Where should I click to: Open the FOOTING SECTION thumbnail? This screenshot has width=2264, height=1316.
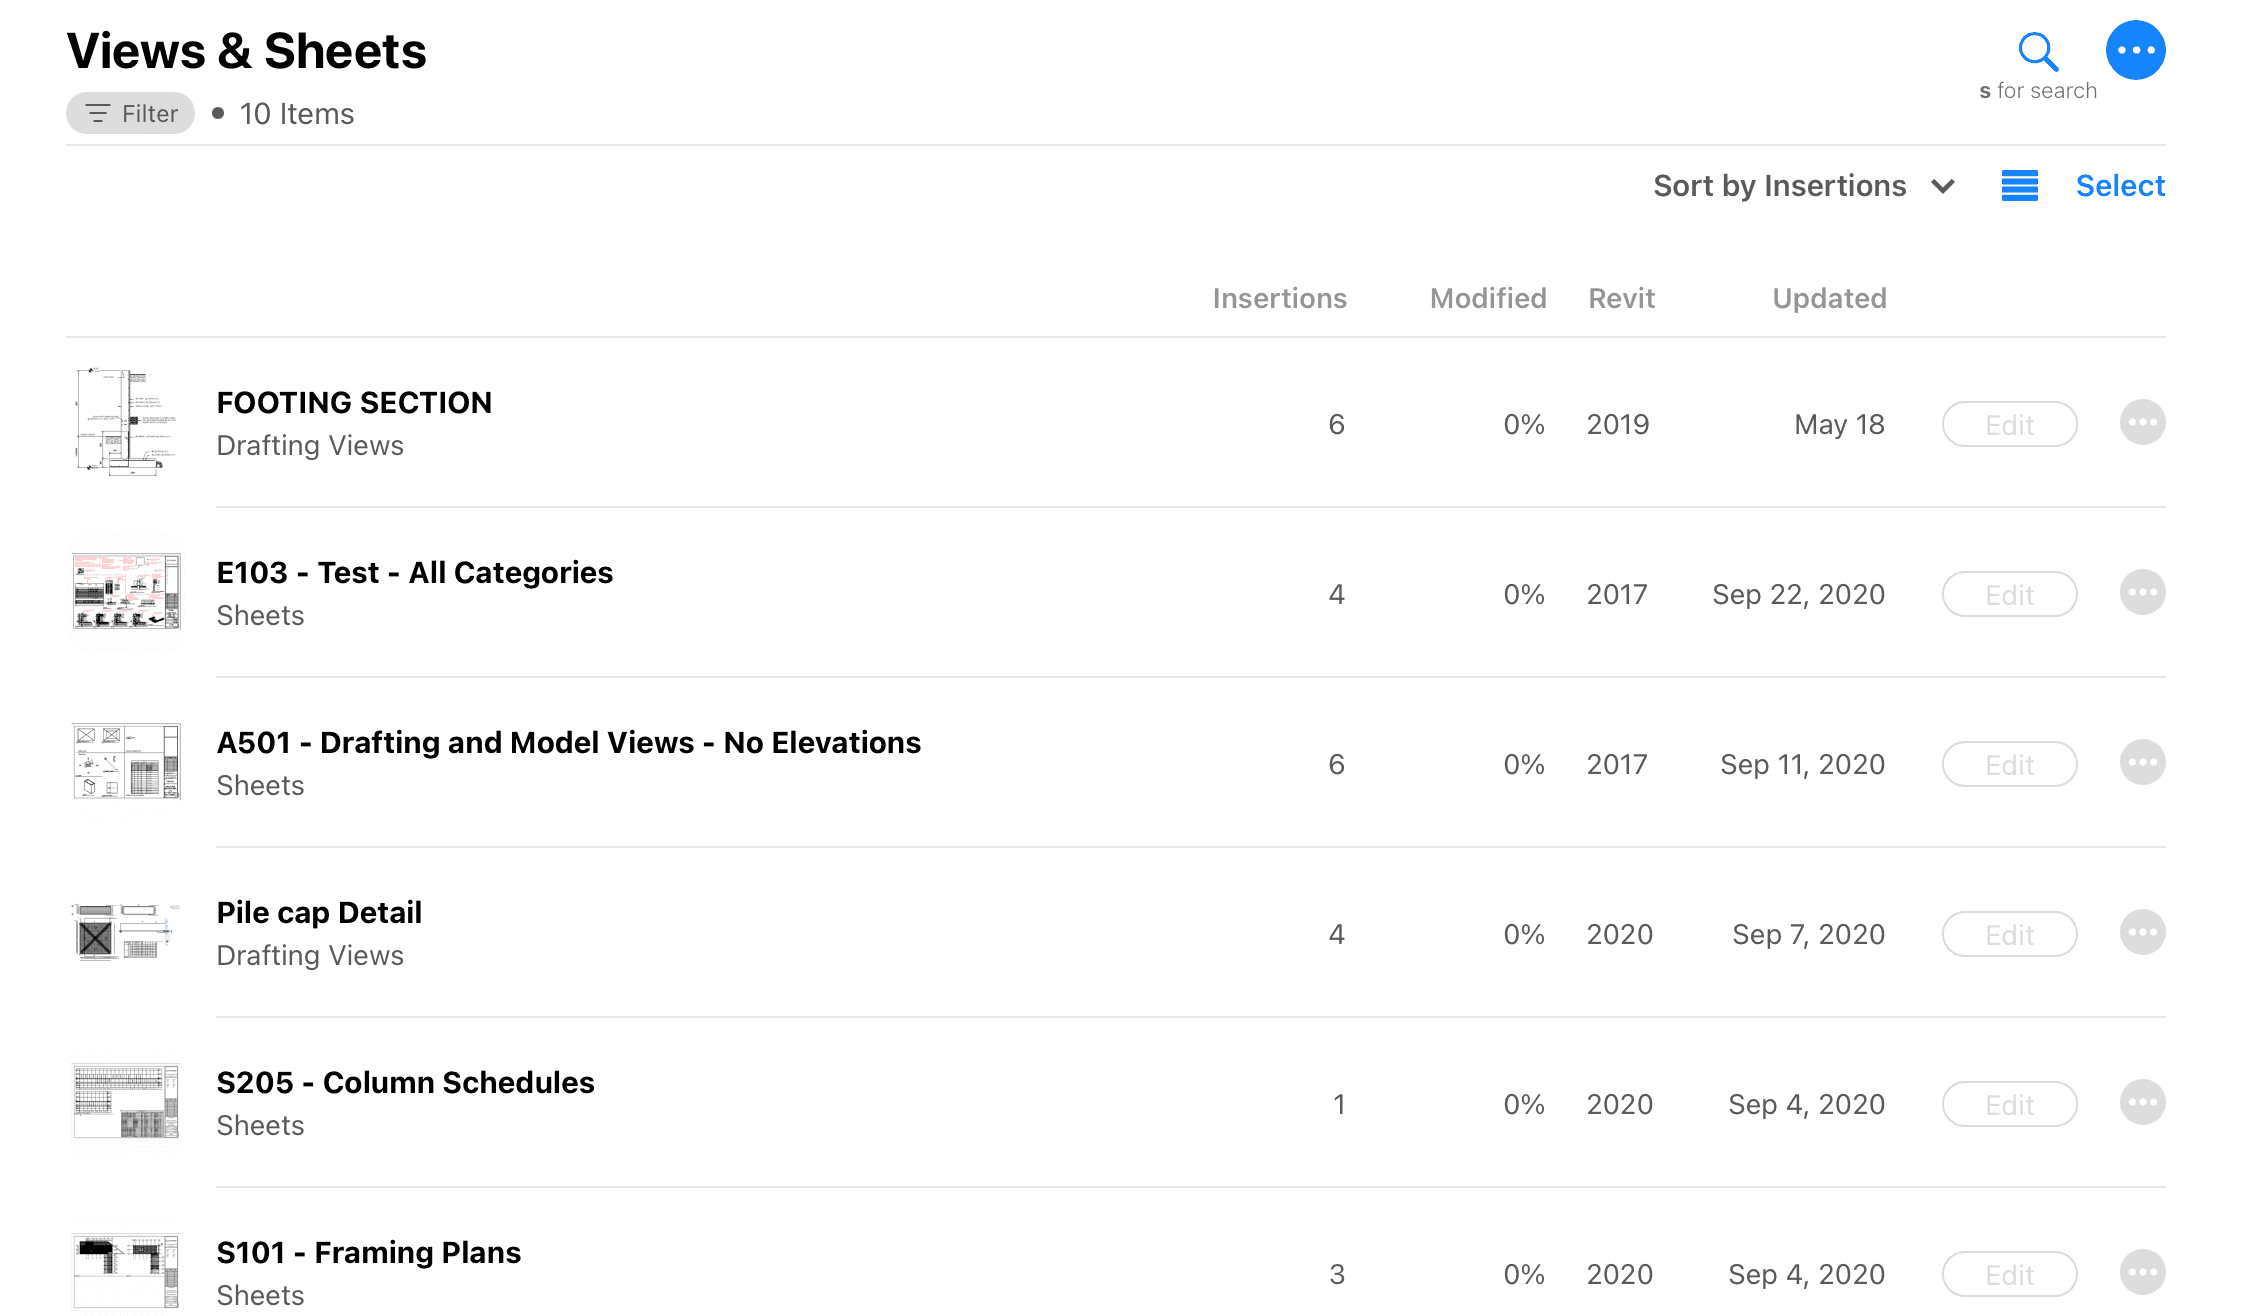[126, 422]
